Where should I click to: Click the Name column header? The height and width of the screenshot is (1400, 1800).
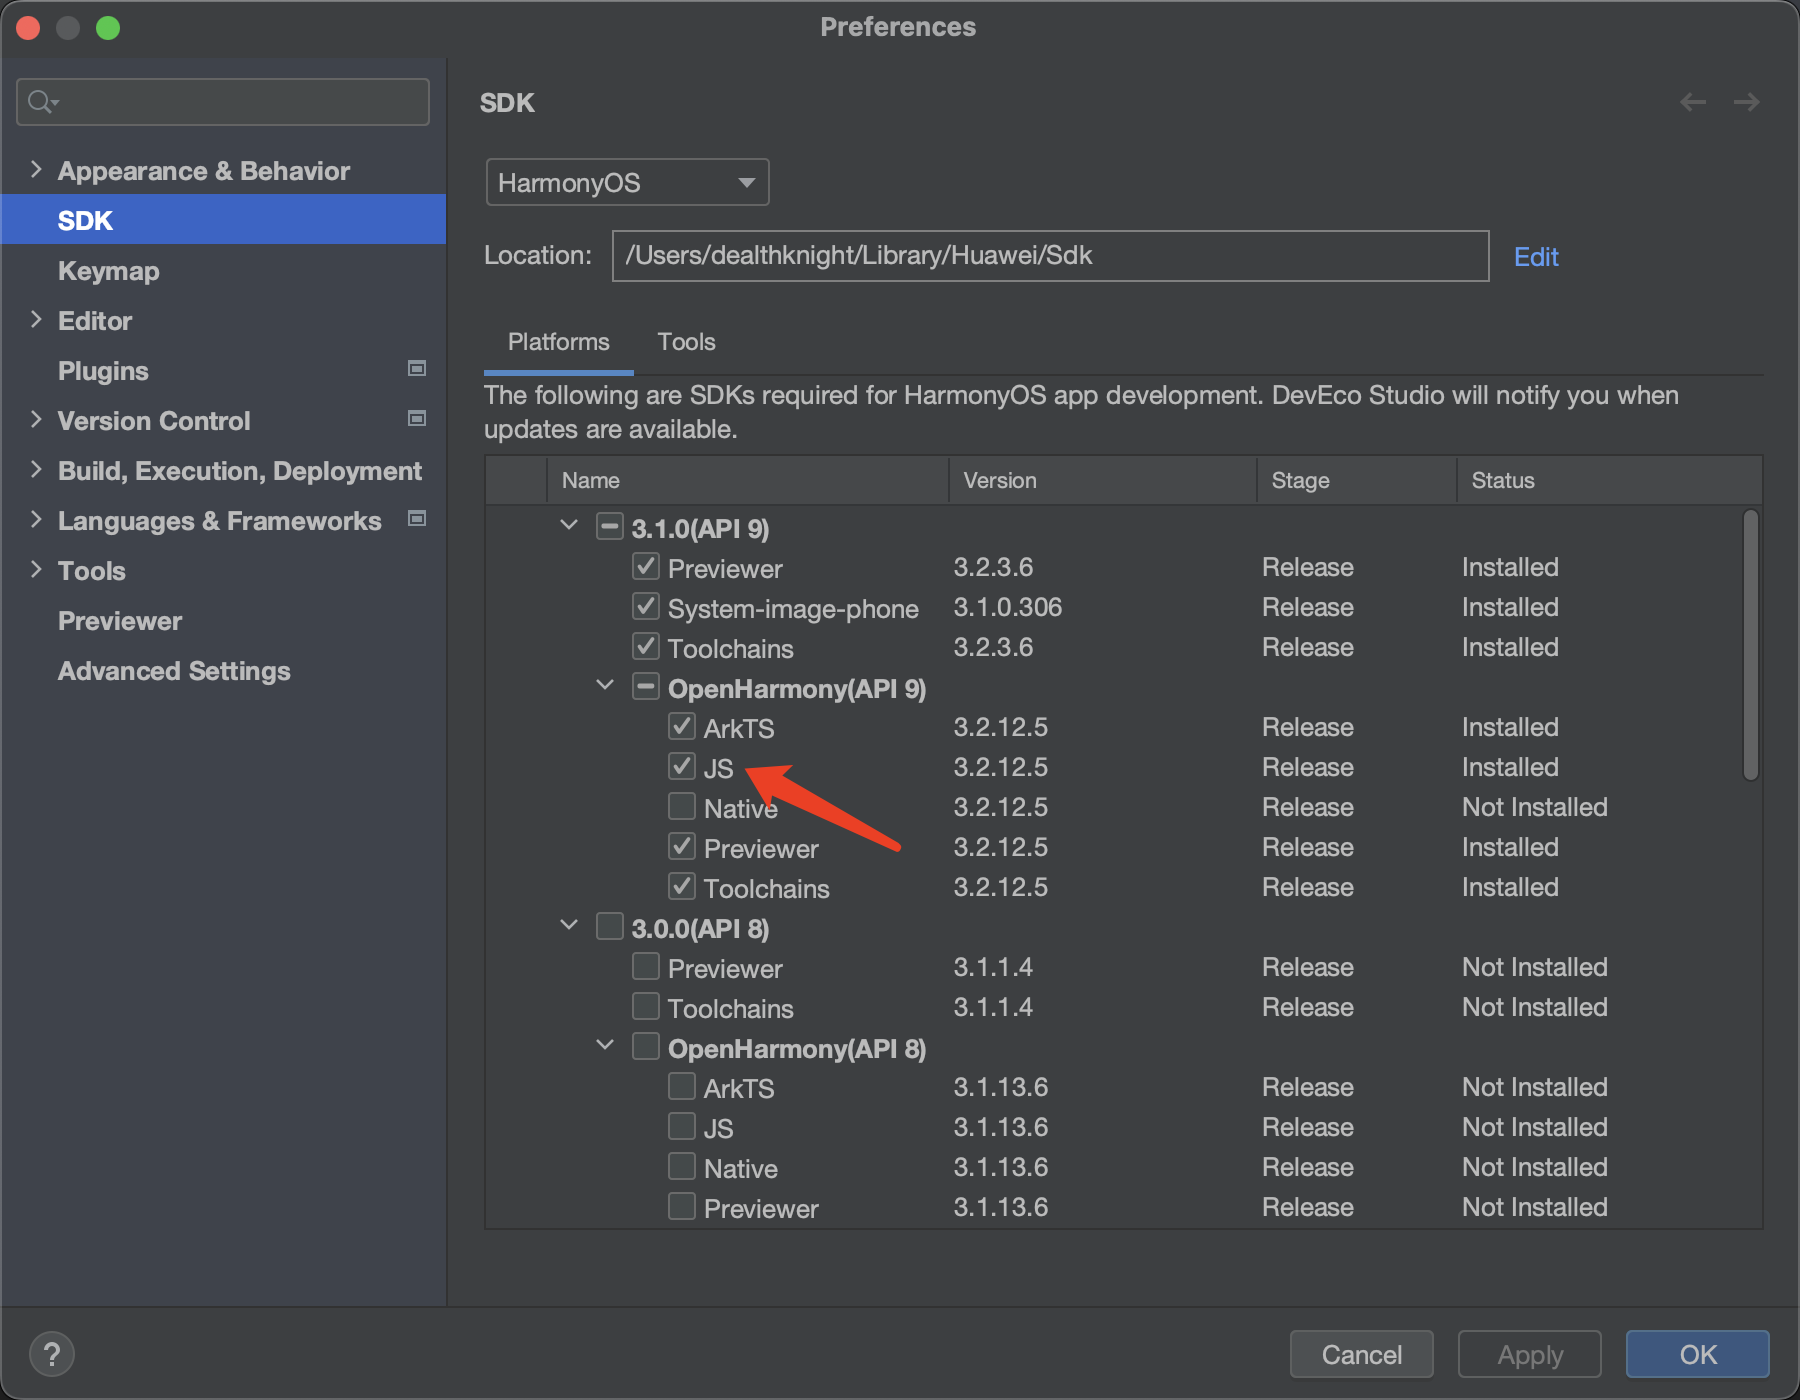tap(747, 480)
